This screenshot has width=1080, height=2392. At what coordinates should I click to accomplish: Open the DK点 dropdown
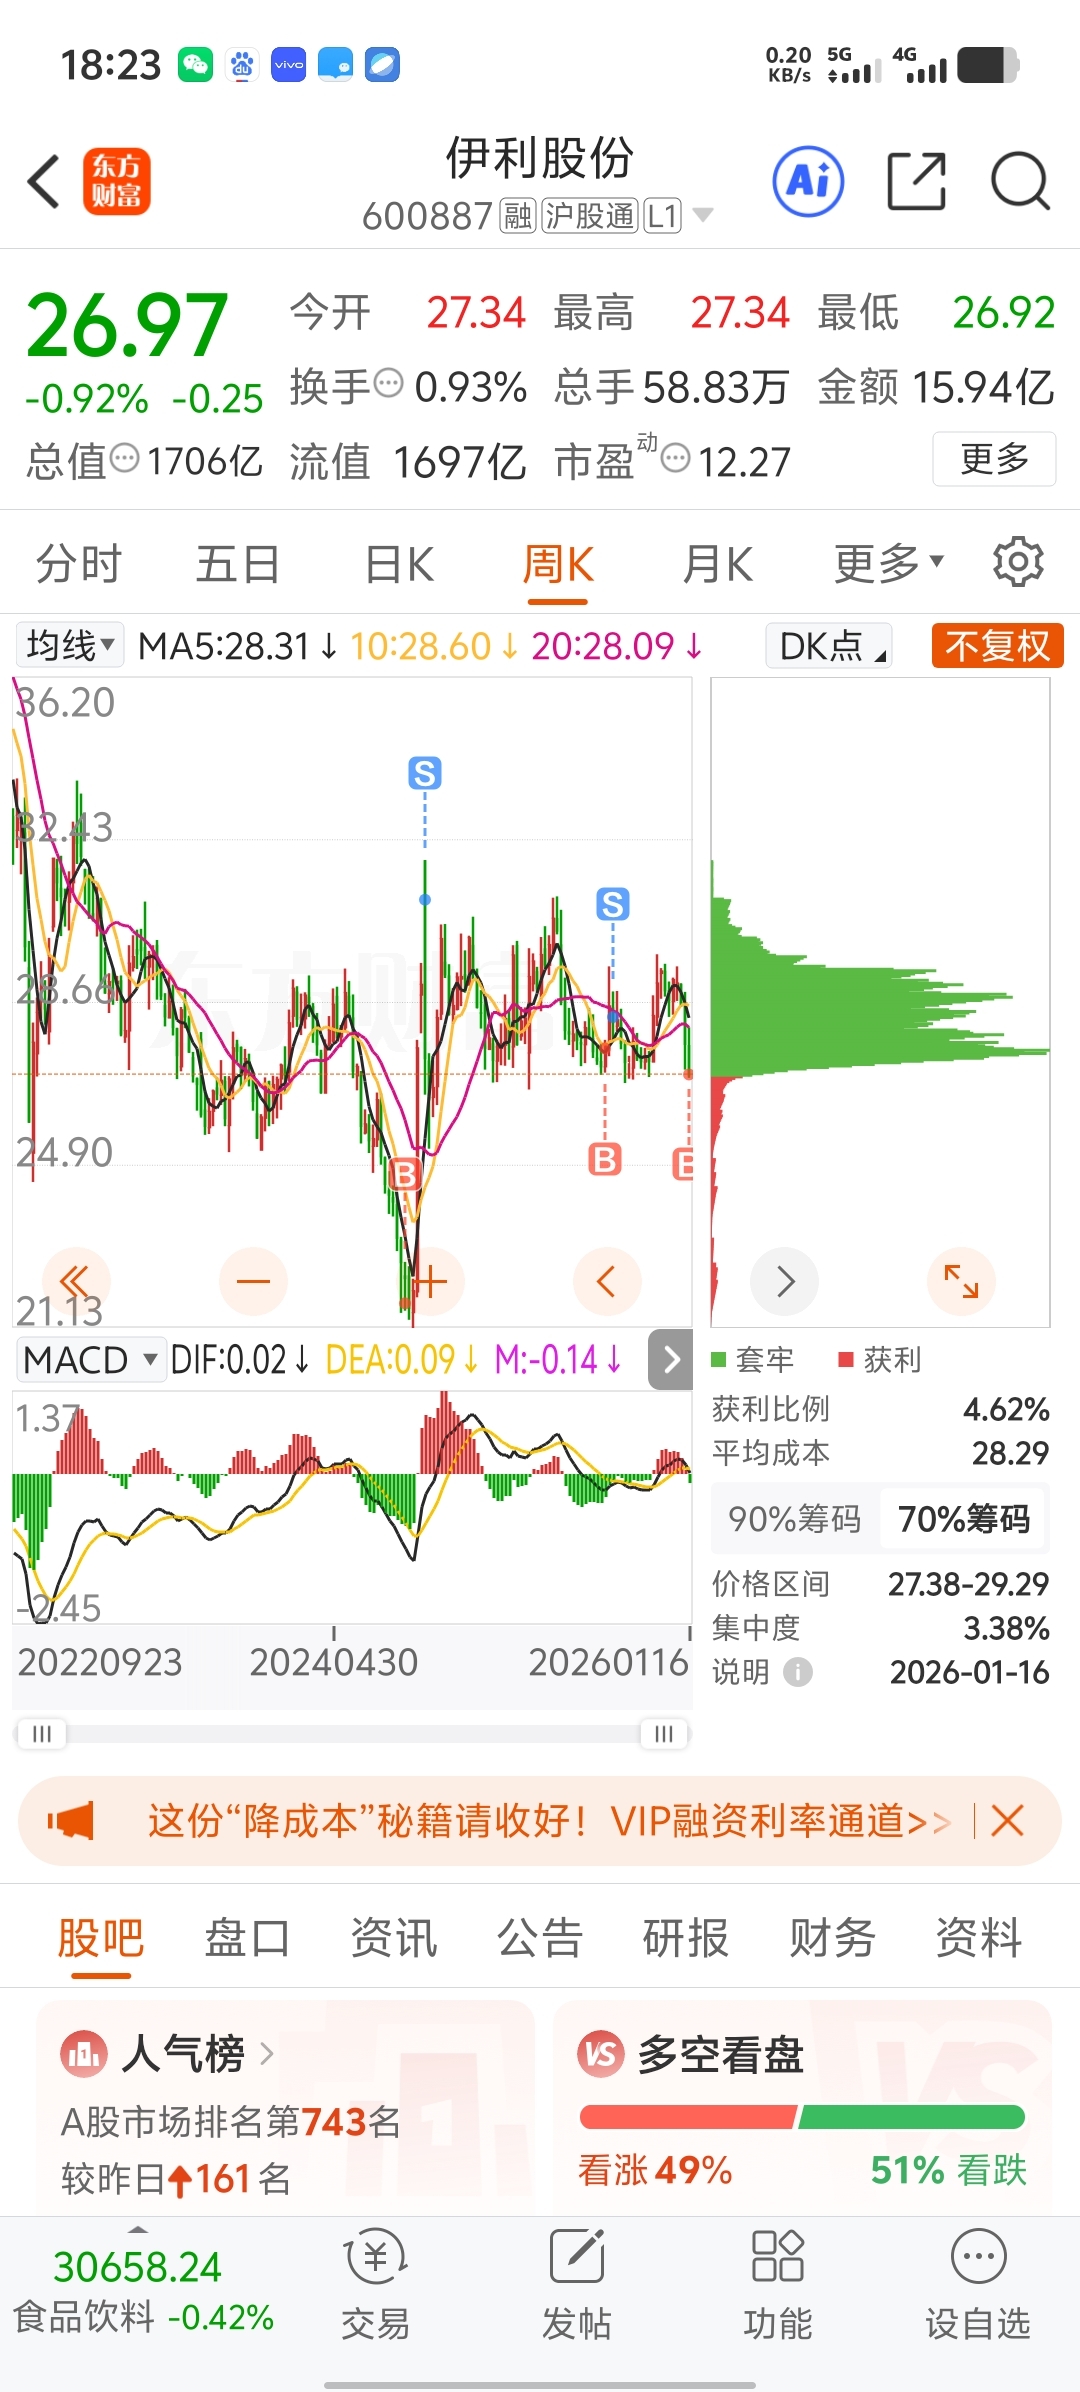[829, 646]
